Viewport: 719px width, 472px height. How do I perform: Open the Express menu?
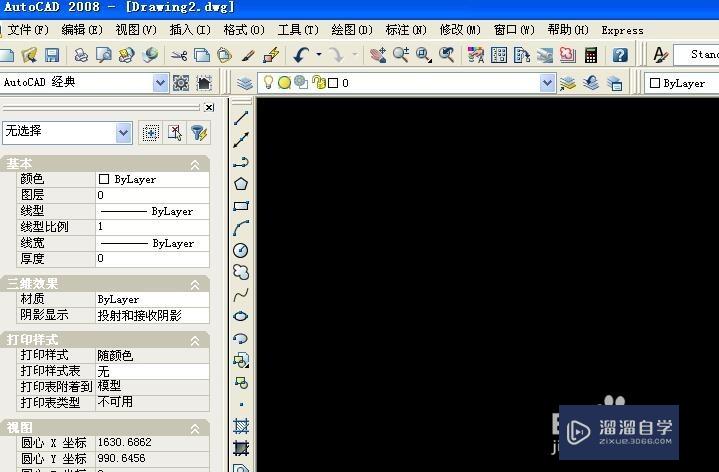click(622, 30)
